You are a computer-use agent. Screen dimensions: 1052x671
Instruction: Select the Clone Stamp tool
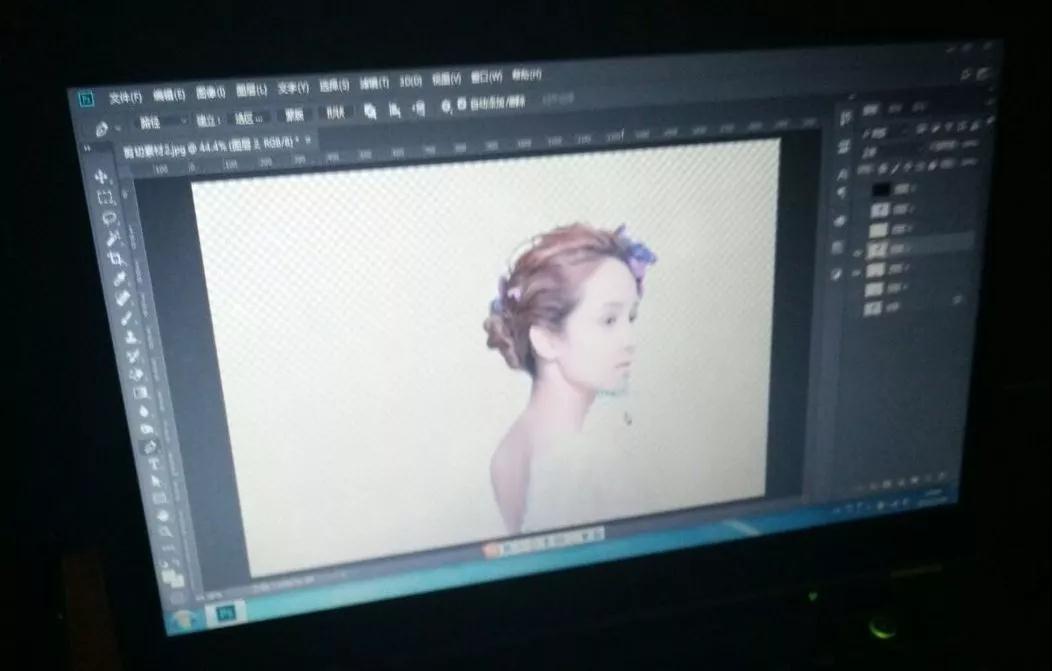click(131, 336)
